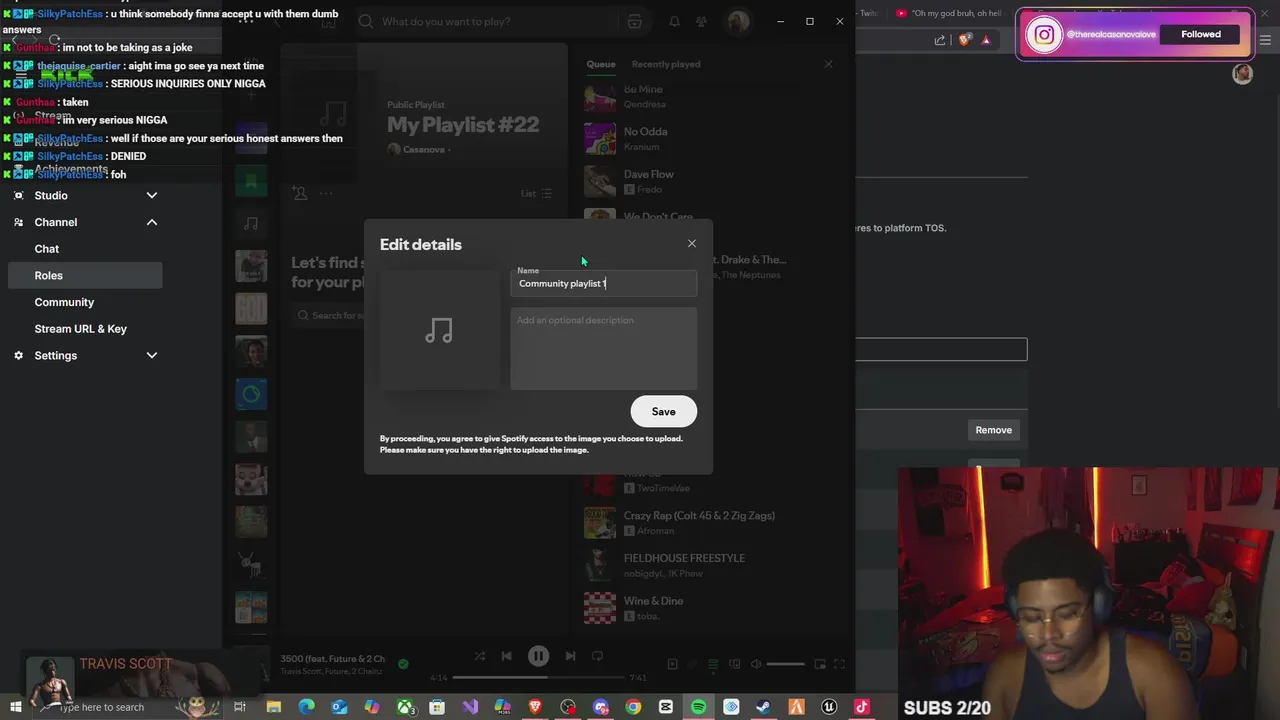The image size is (1280, 720).
Task: Click the Instagram logo icon on banner
Action: 1044,35
